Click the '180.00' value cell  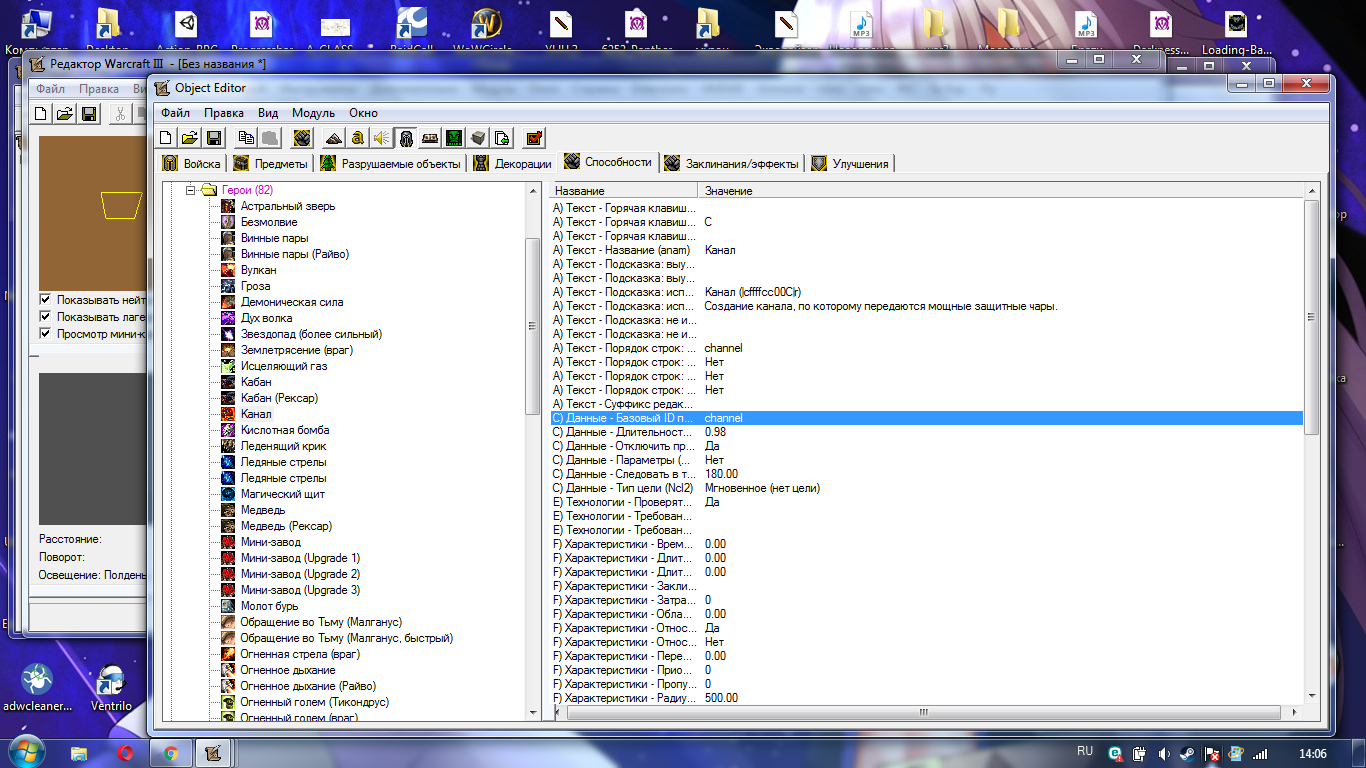pos(721,474)
